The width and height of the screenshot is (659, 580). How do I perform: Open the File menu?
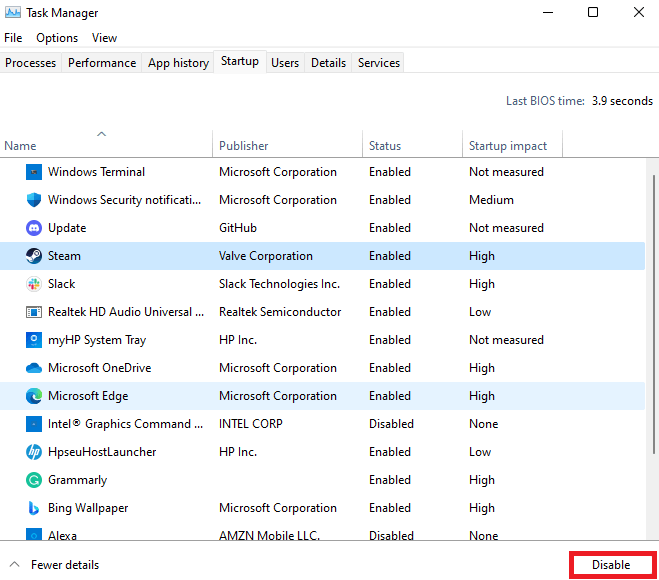click(x=13, y=38)
